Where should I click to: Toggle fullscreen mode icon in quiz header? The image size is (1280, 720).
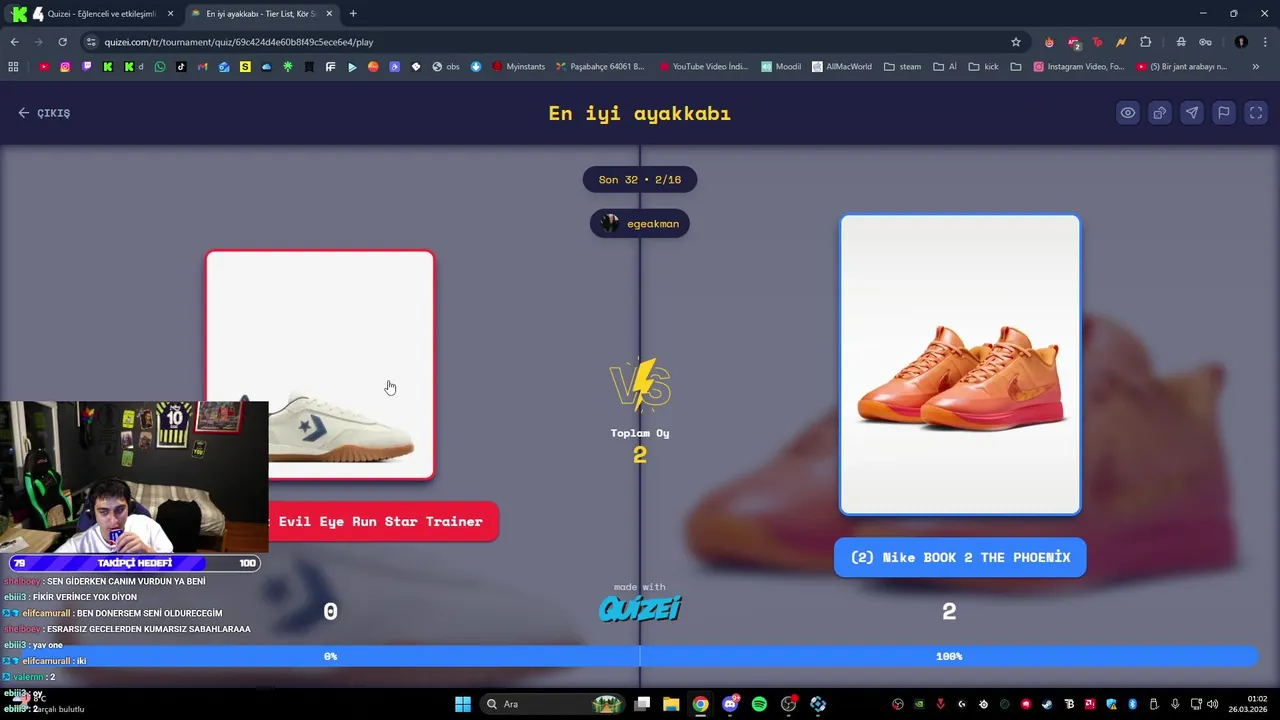1256,113
